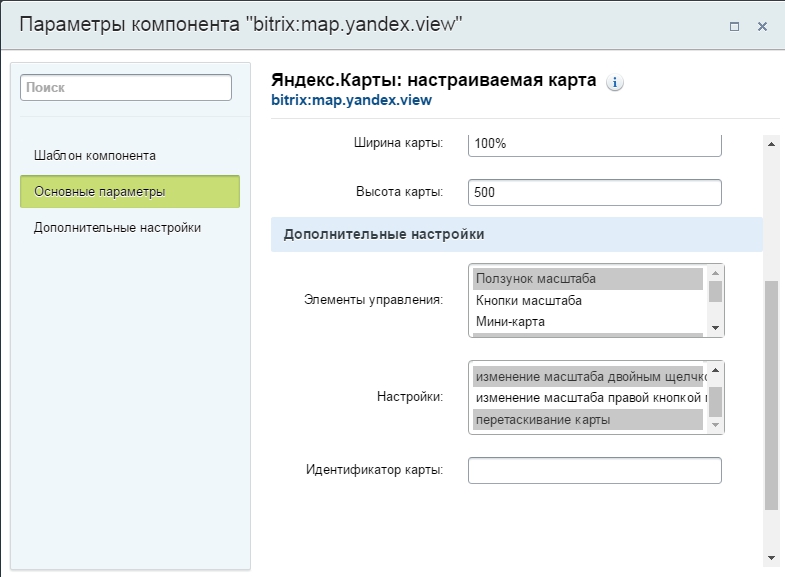Focus the Ширина карты field
785x577 pixels.
(594, 145)
